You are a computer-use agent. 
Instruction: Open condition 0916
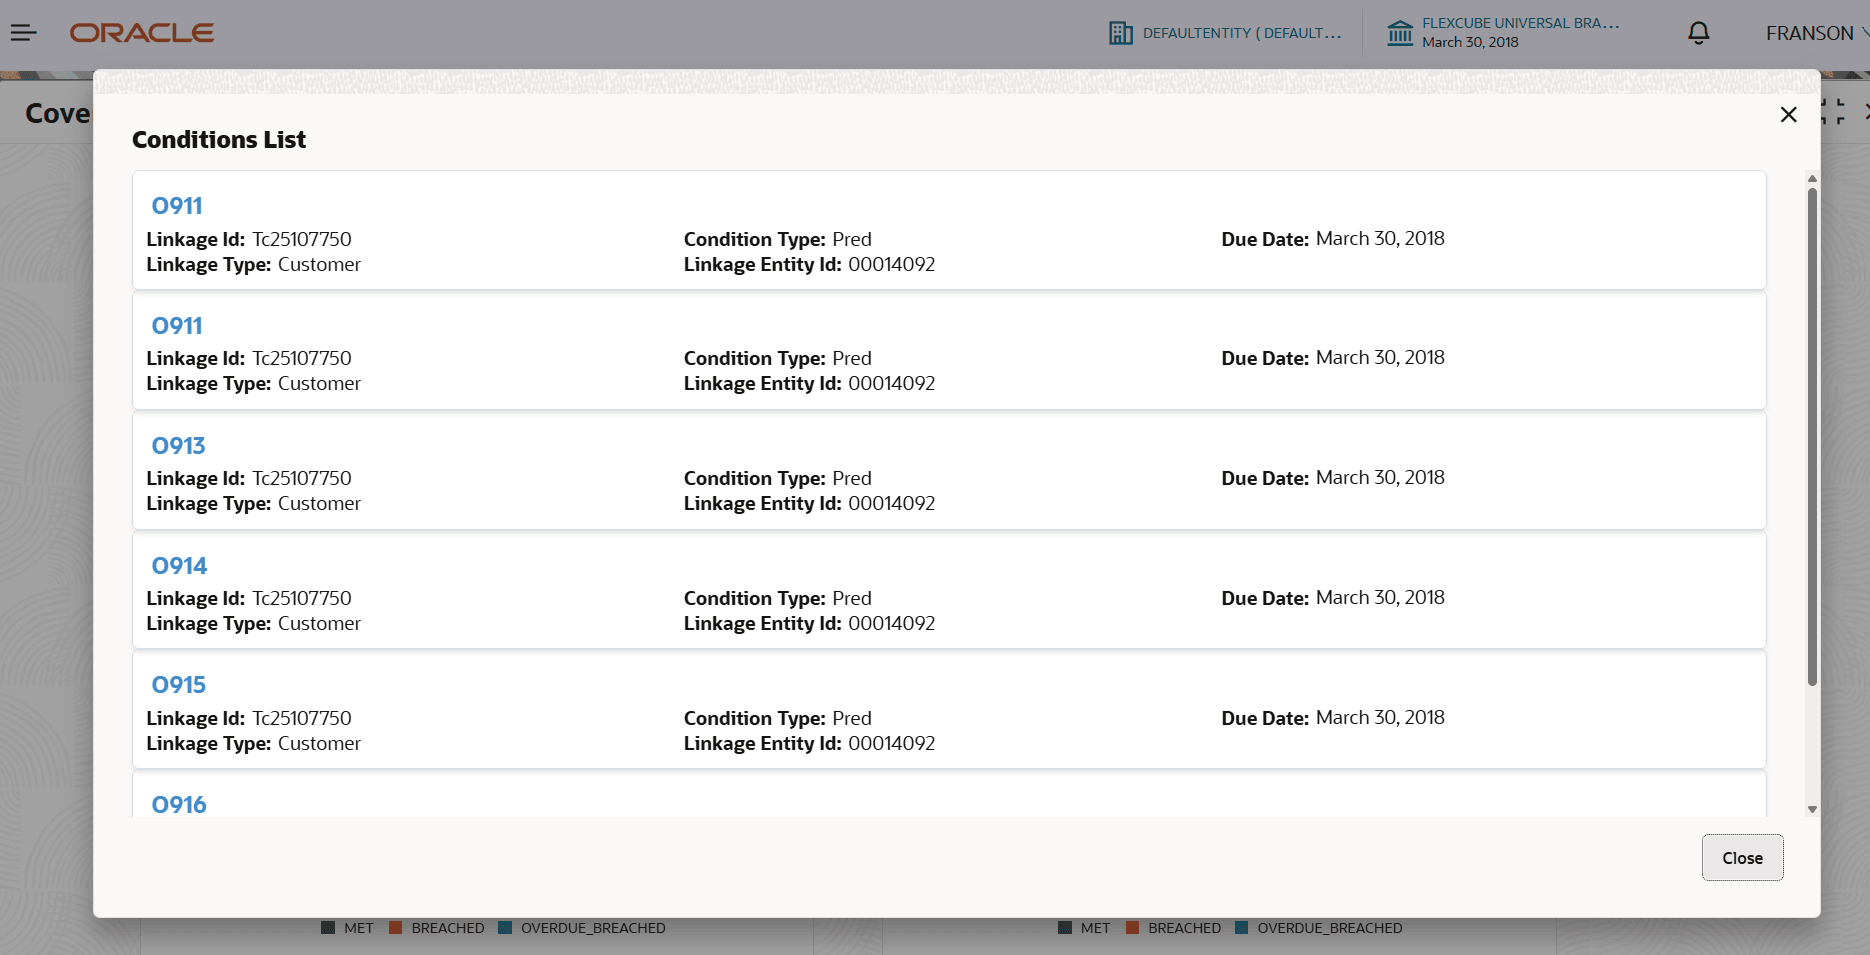(178, 804)
